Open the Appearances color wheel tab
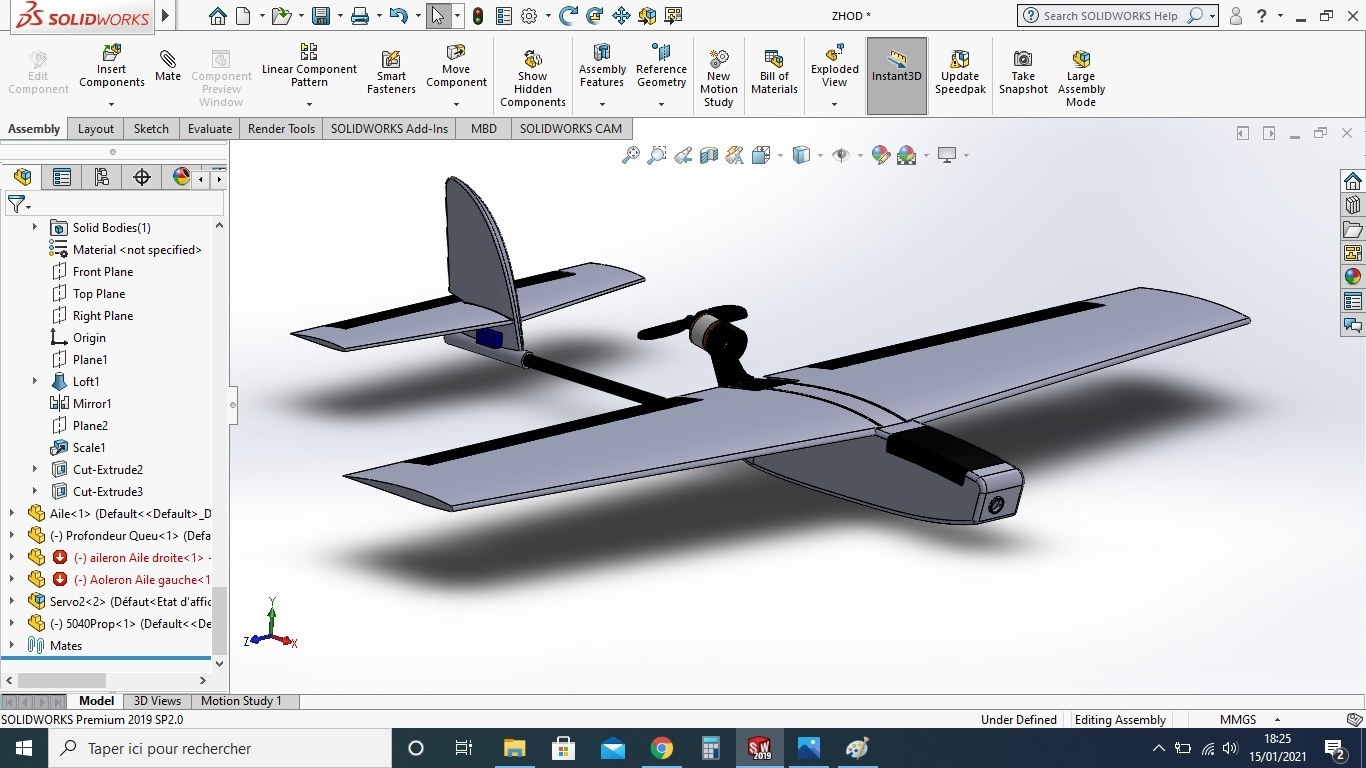Image resolution: width=1366 pixels, height=768 pixels. [x=181, y=177]
